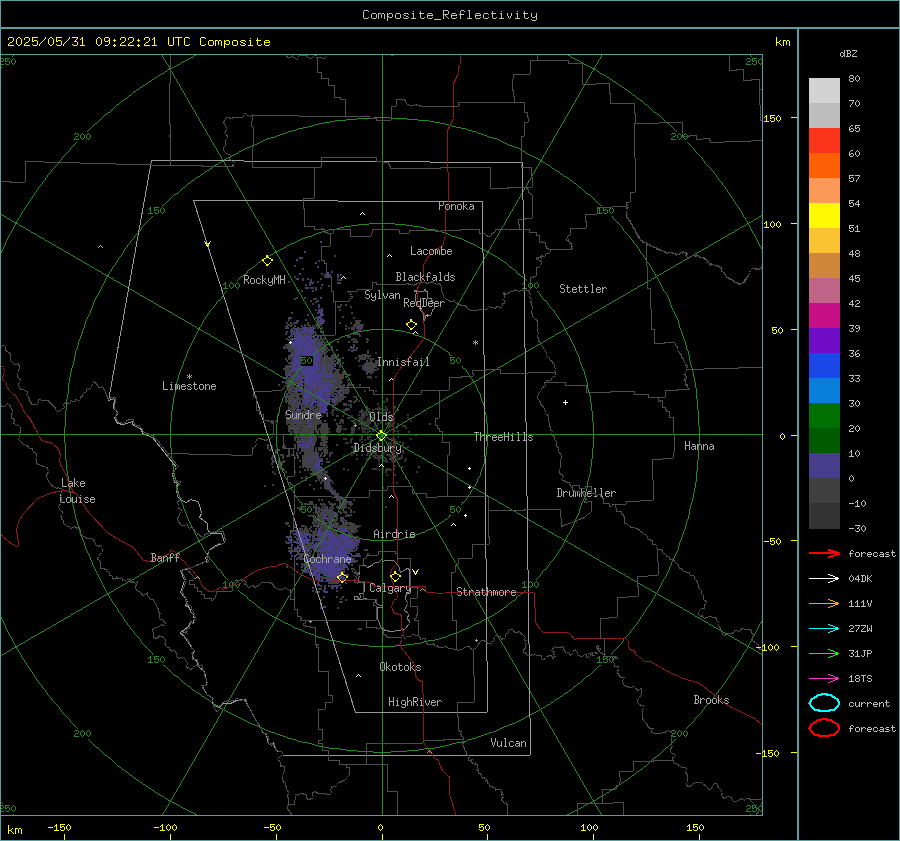Click the 80 dBZ light gray swatch
900x841 pixels.
[x=824, y=91]
